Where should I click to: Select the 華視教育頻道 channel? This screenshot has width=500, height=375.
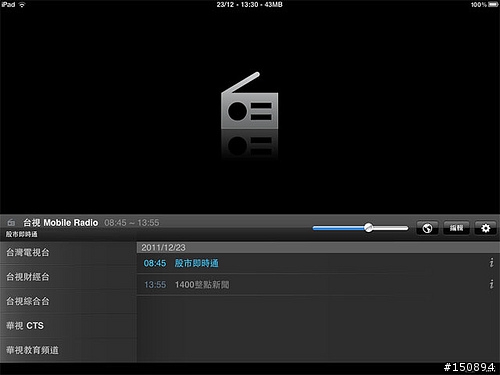tap(68, 350)
